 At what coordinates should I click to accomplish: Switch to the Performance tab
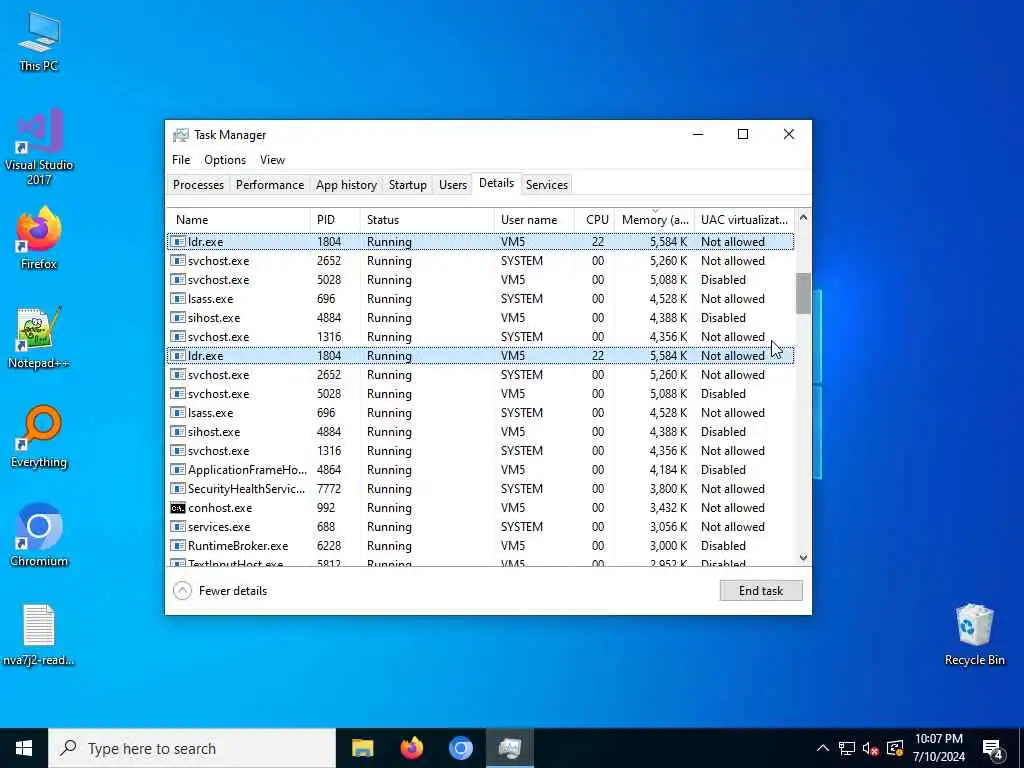[x=270, y=185]
